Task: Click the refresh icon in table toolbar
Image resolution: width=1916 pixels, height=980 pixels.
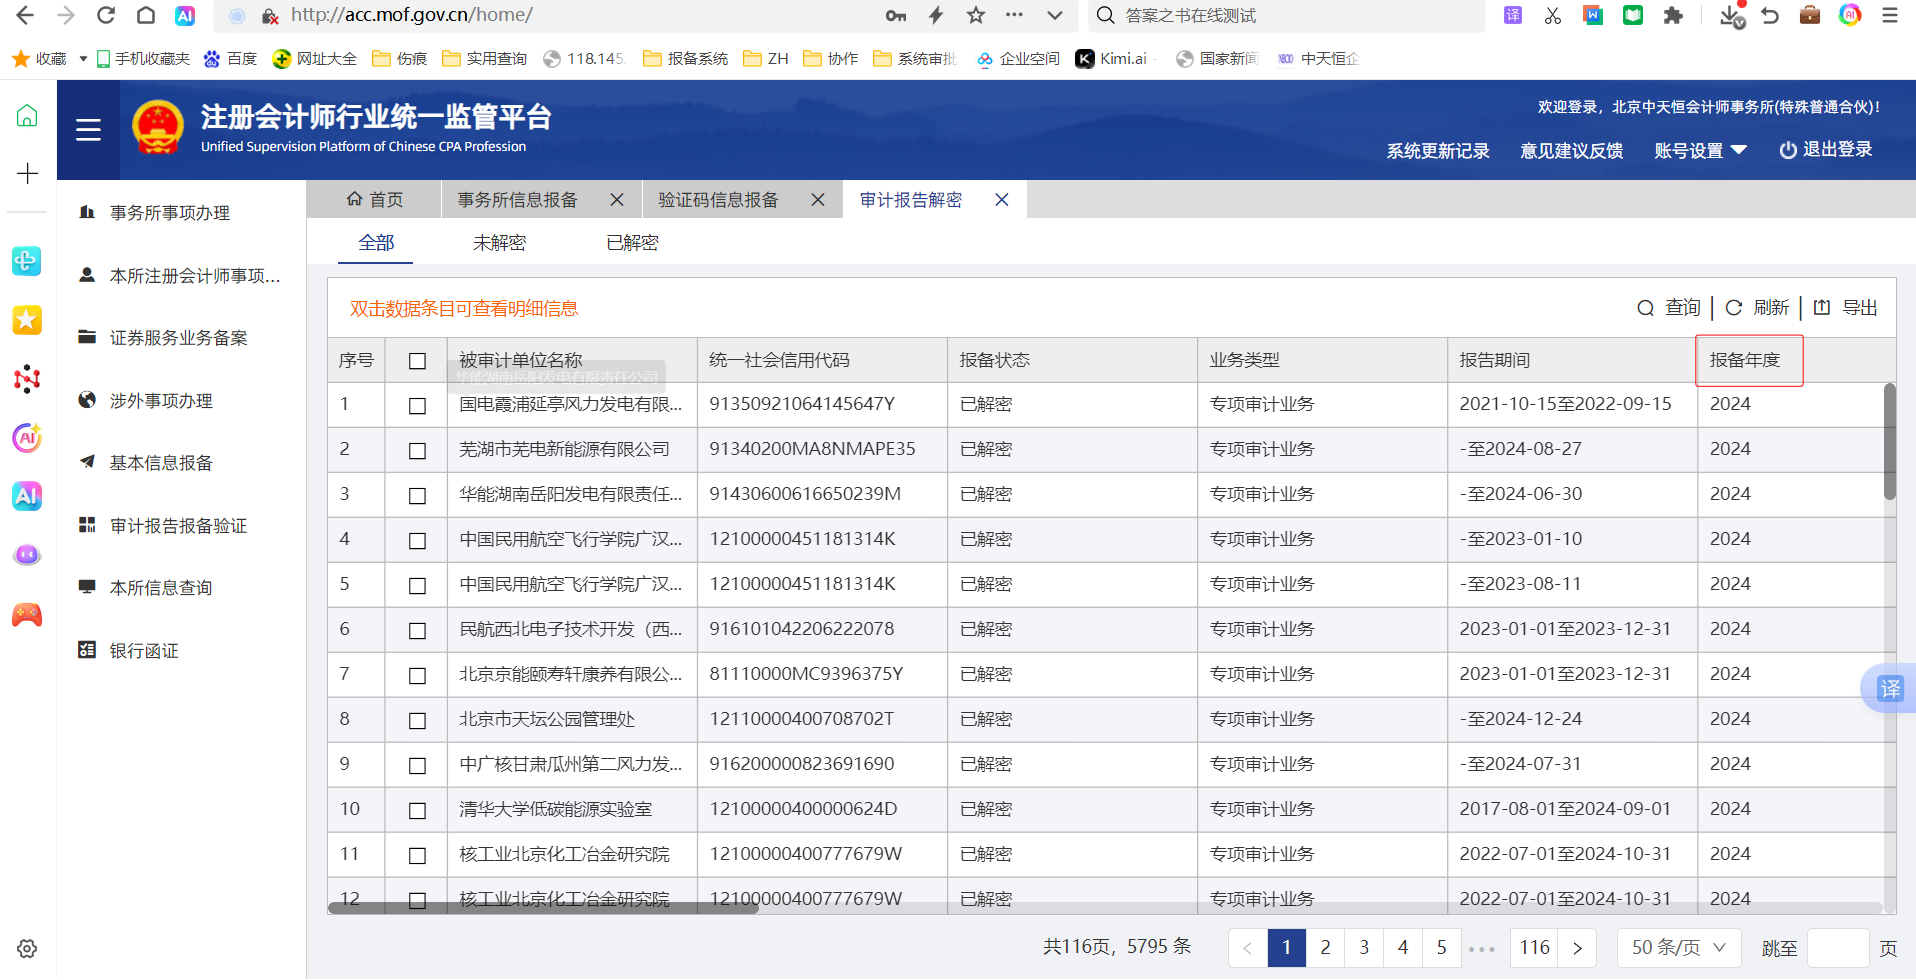Action: pyautogui.click(x=1734, y=308)
